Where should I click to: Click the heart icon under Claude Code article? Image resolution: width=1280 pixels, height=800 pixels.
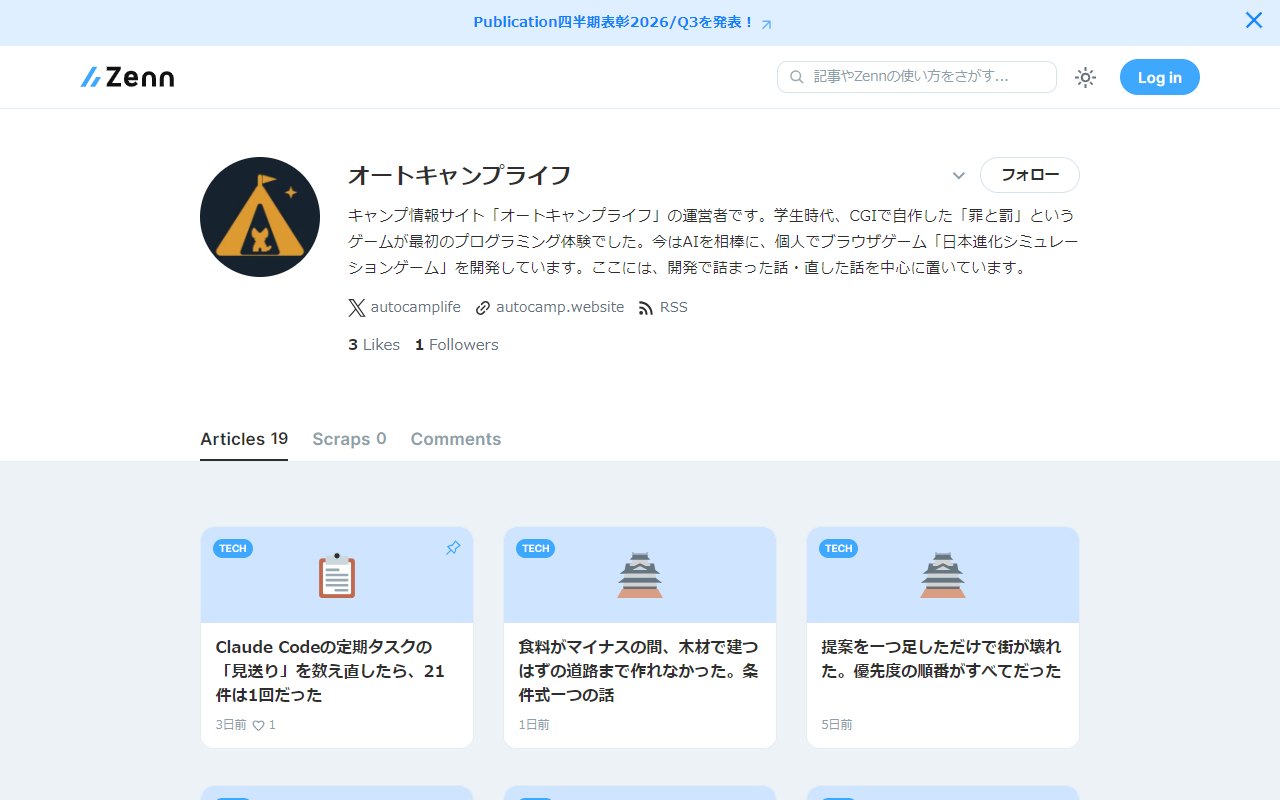[x=258, y=725]
